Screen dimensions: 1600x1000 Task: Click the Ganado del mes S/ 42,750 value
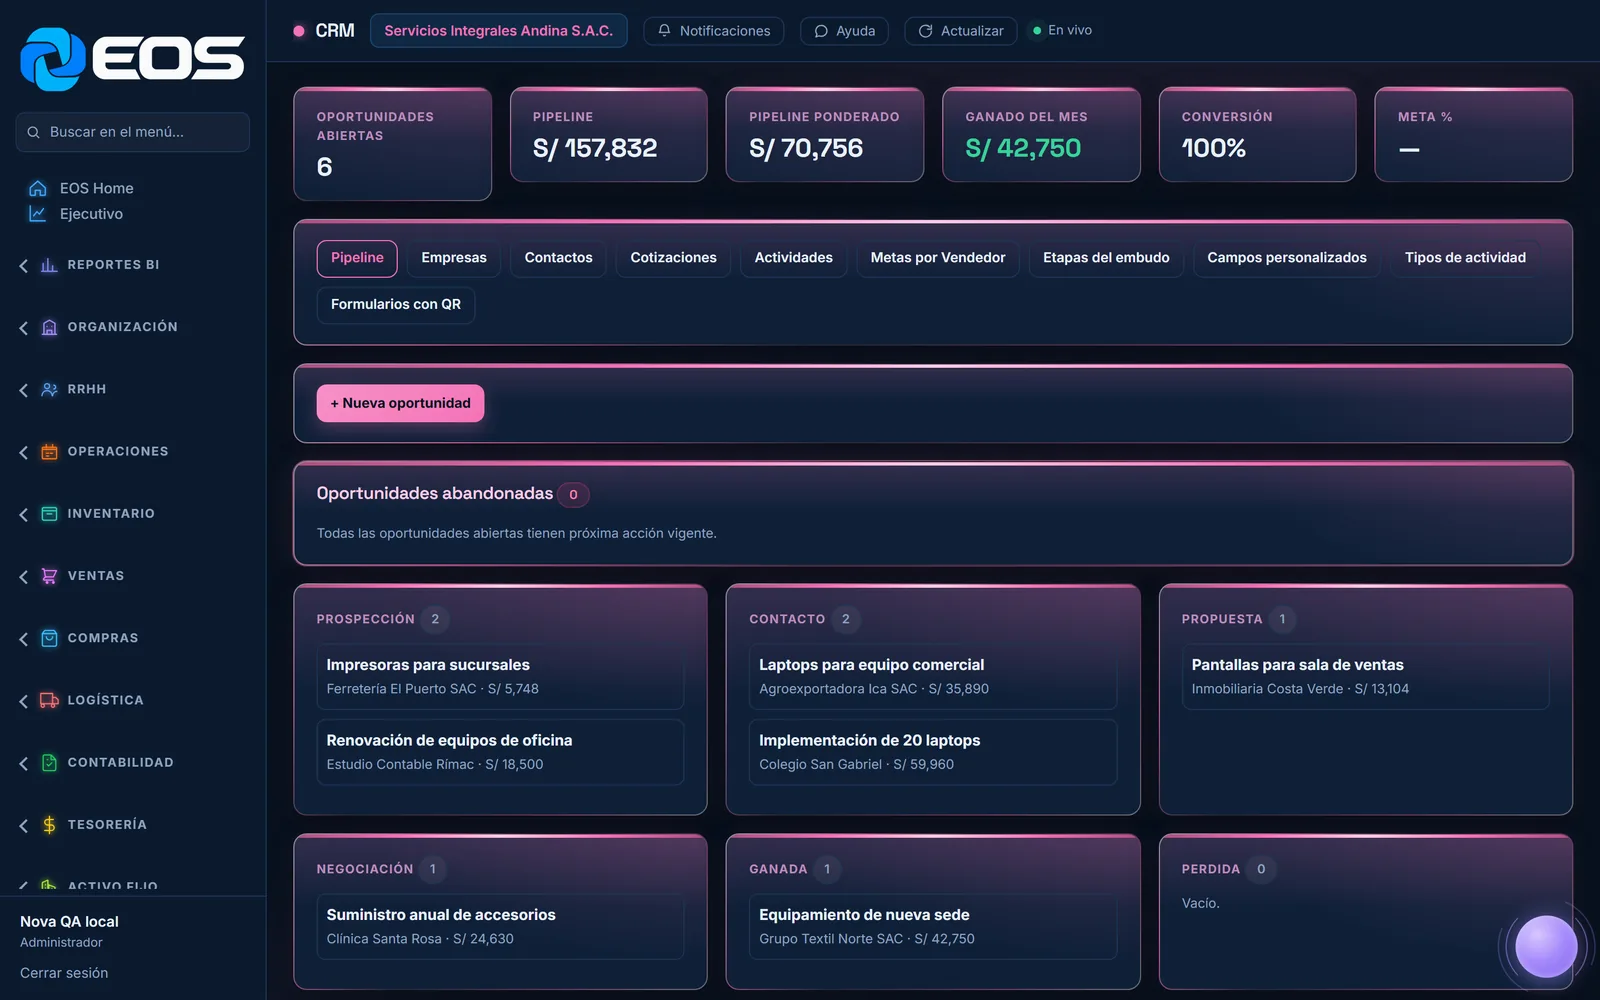coord(1023,148)
